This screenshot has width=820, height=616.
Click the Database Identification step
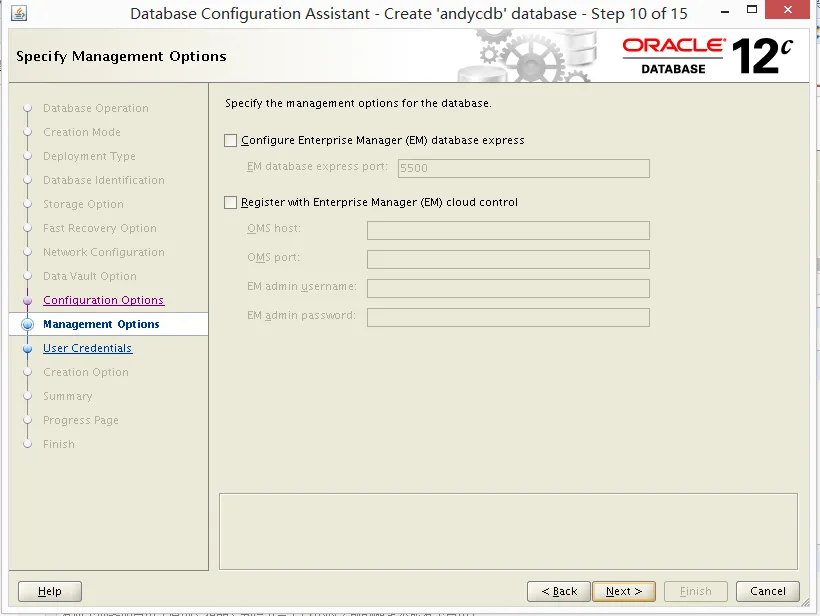[104, 180]
